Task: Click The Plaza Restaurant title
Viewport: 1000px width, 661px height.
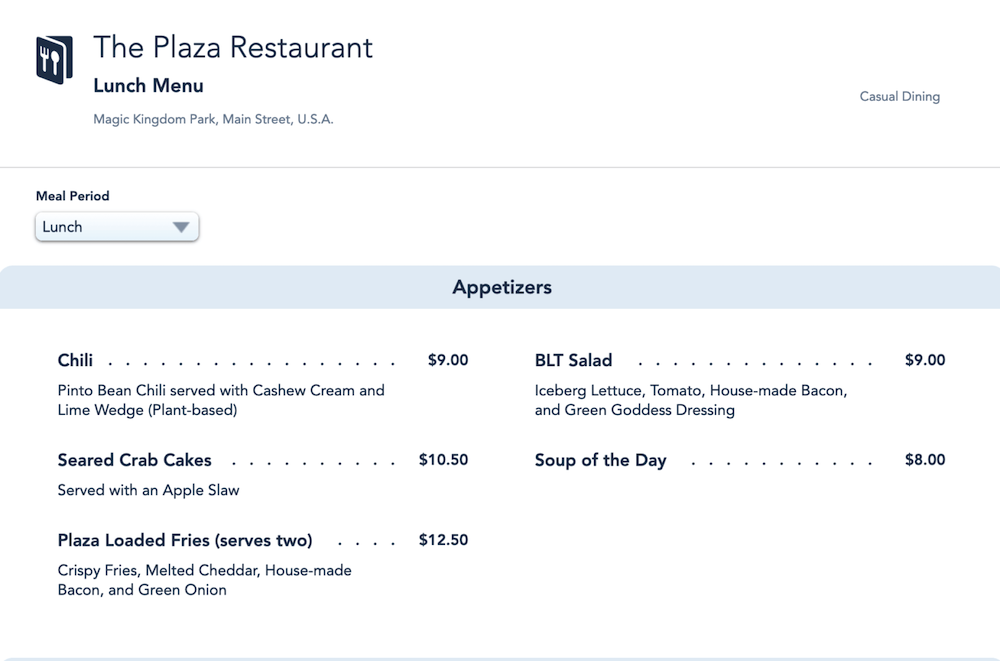Action: point(233,47)
